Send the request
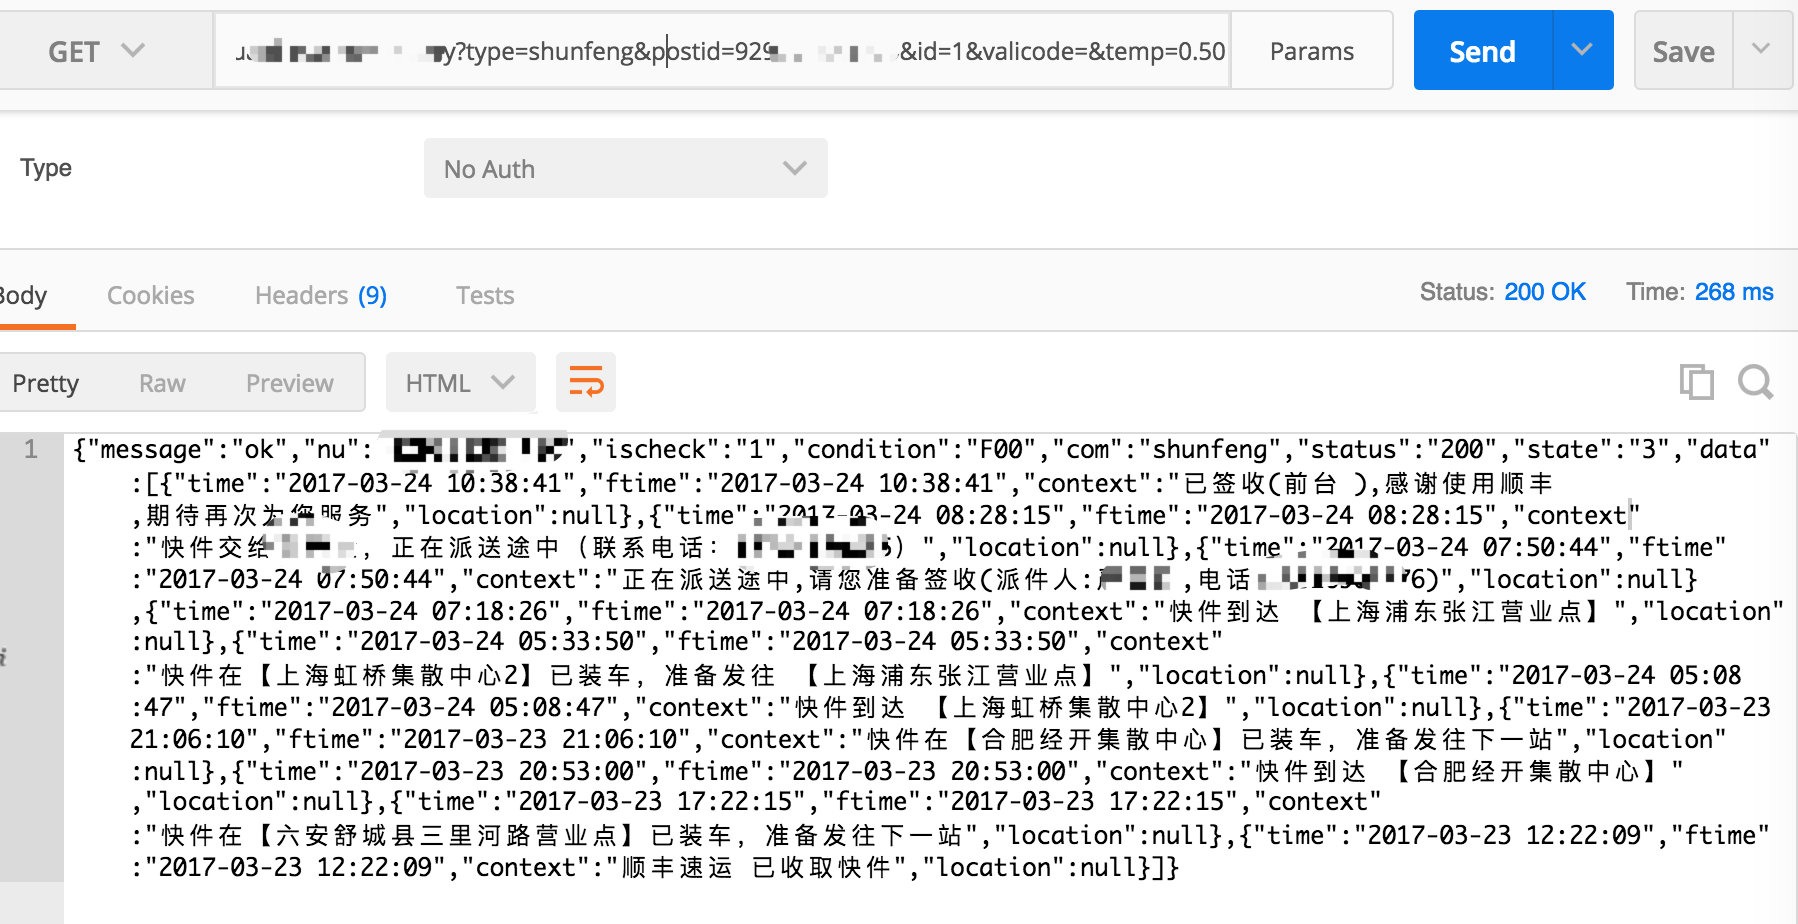This screenshot has height=924, width=1798. [x=1483, y=51]
